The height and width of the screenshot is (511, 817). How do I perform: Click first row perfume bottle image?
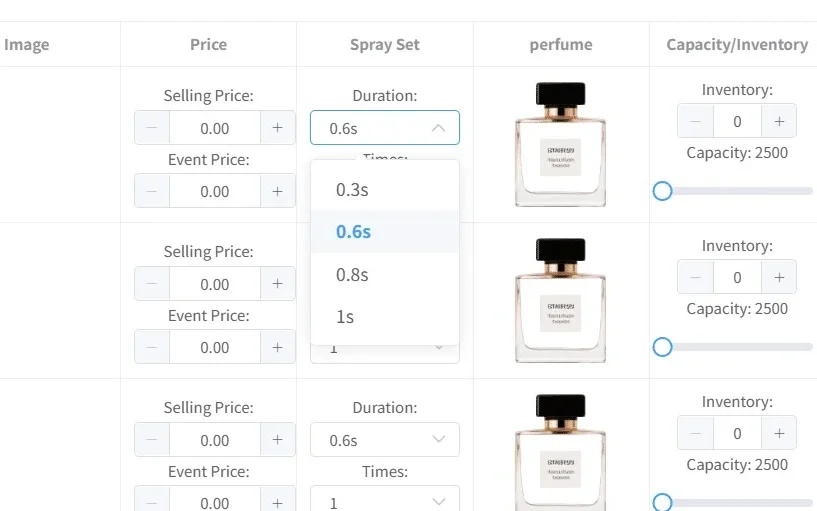(560, 144)
